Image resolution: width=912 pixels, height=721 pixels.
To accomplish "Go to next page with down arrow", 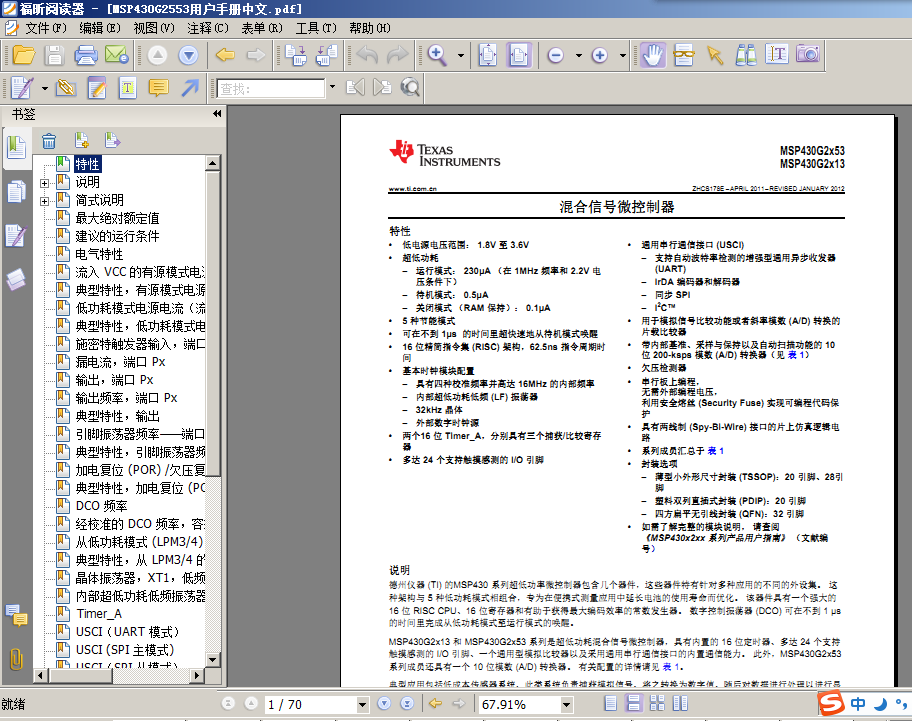I will (188, 55).
